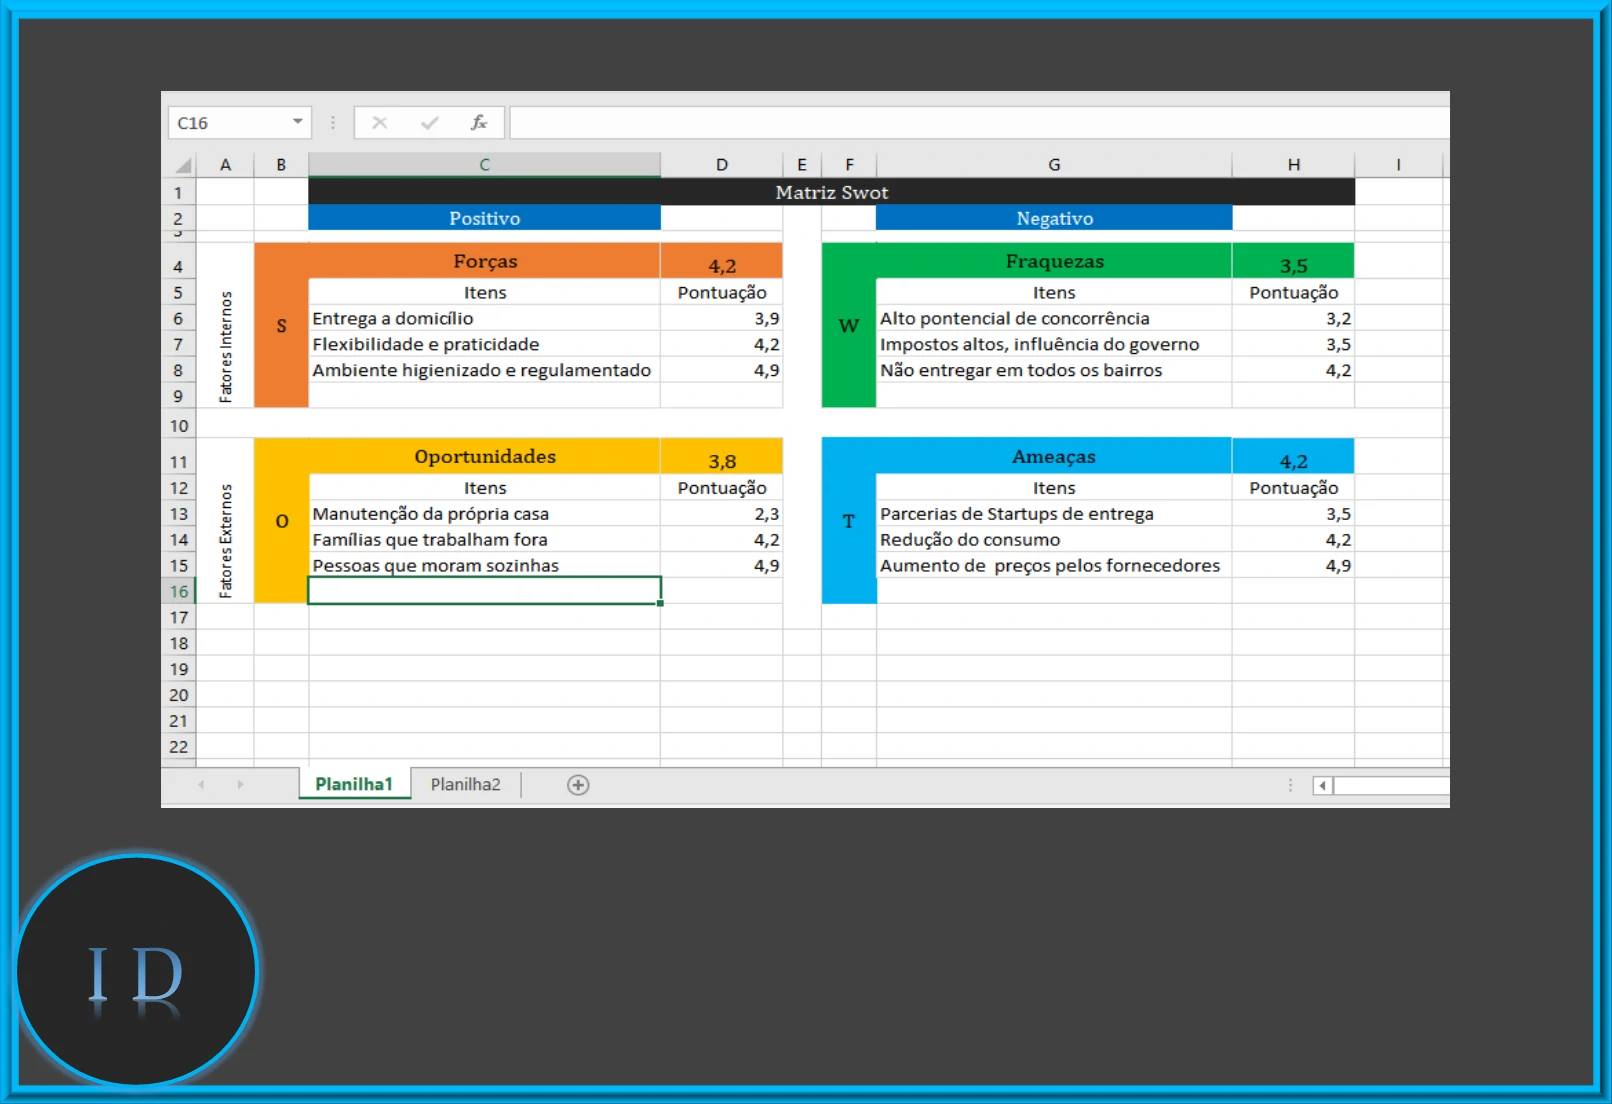Screen dimensions: 1612x1104
Task: Select the 'Forças' heading cell
Action: coord(484,261)
